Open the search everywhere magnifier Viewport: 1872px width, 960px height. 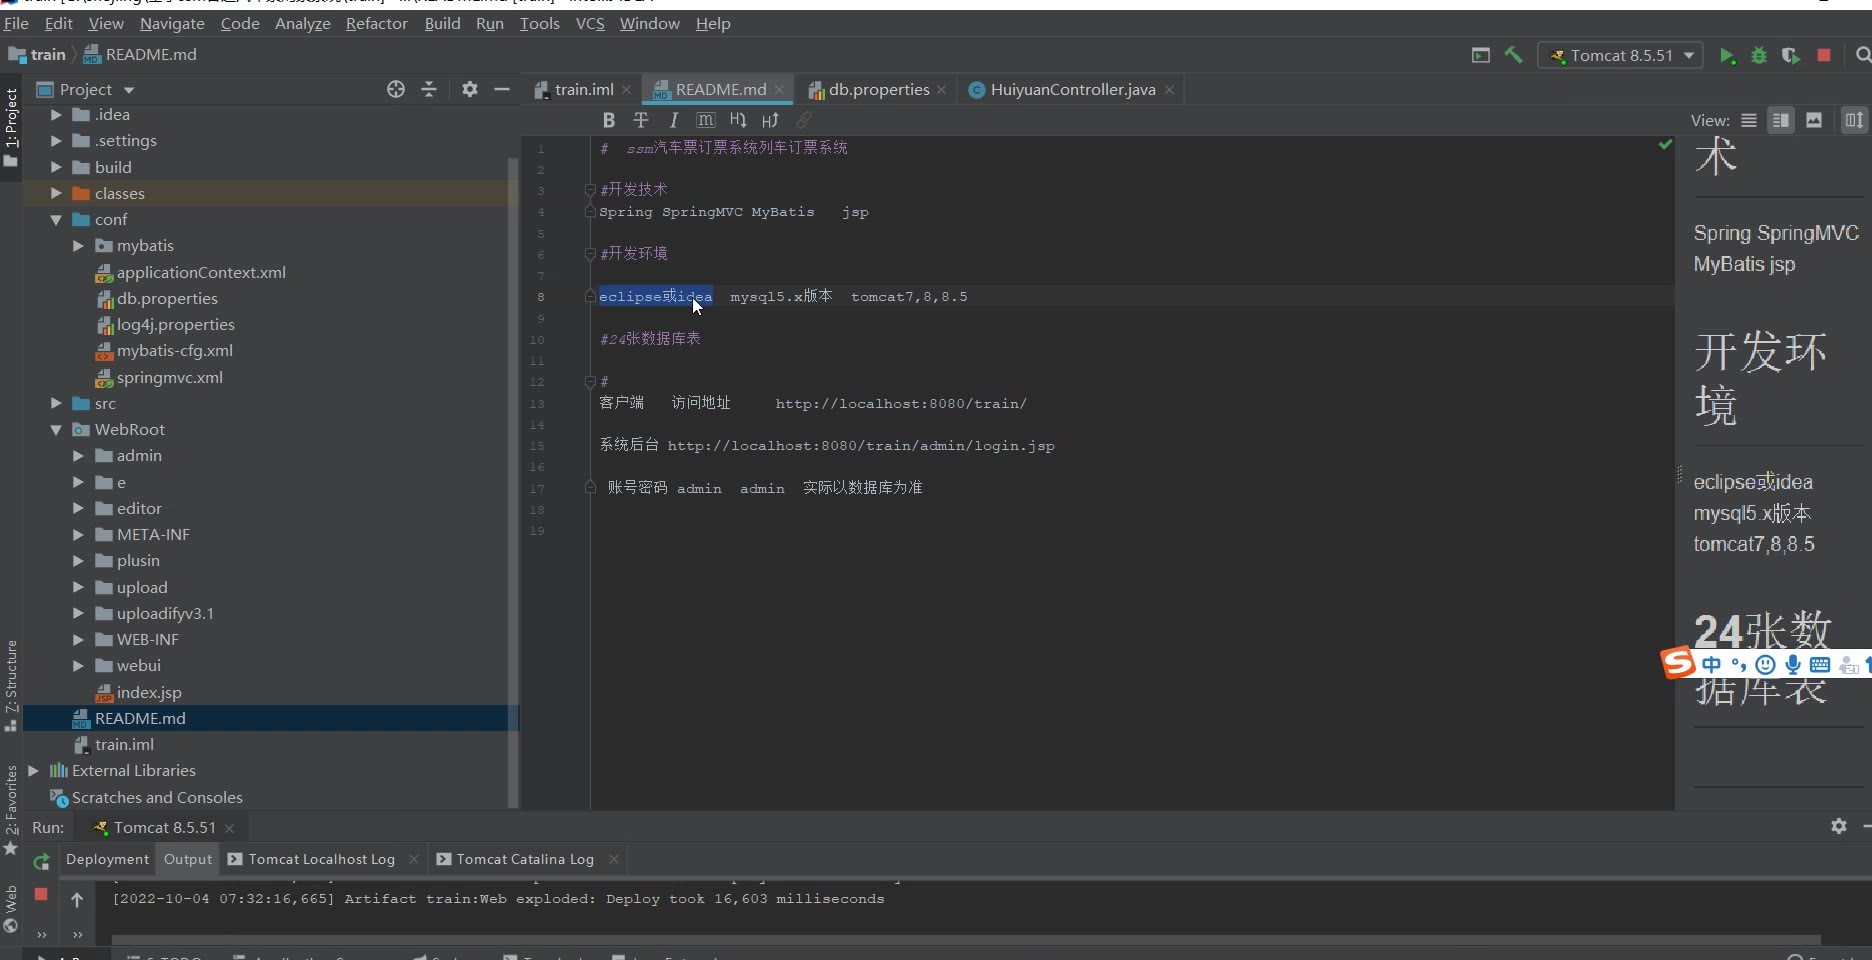[1863, 55]
